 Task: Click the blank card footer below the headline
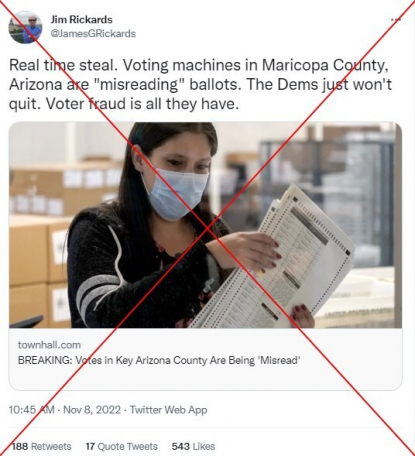point(205,378)
